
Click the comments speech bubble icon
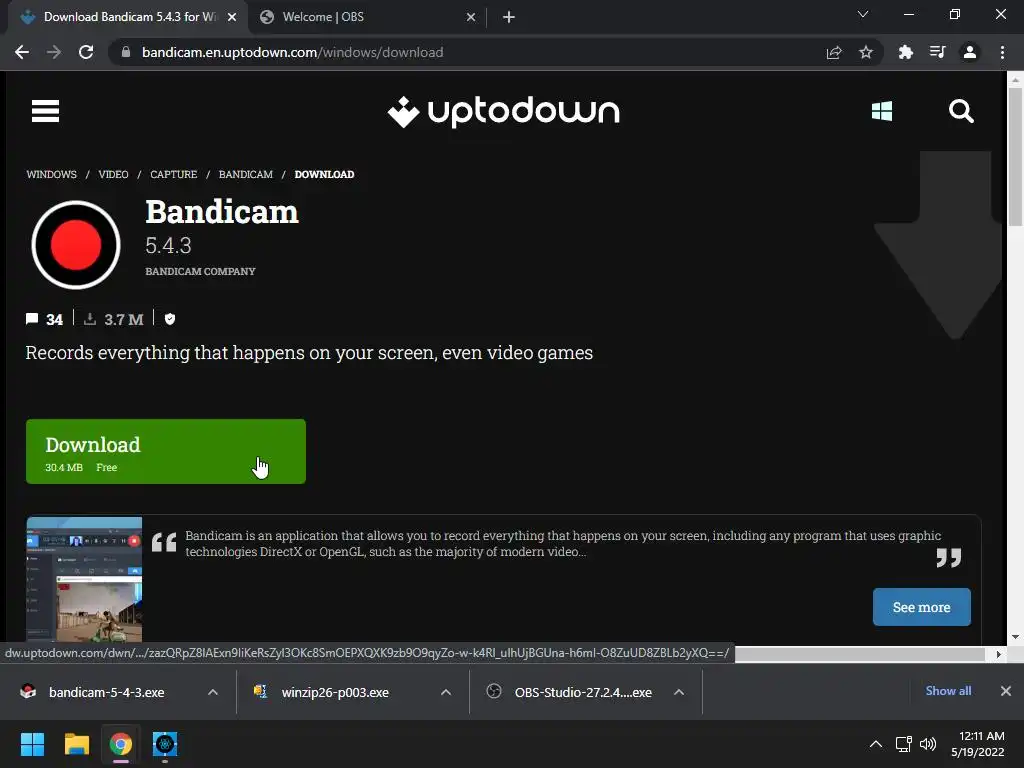[31, 319]
